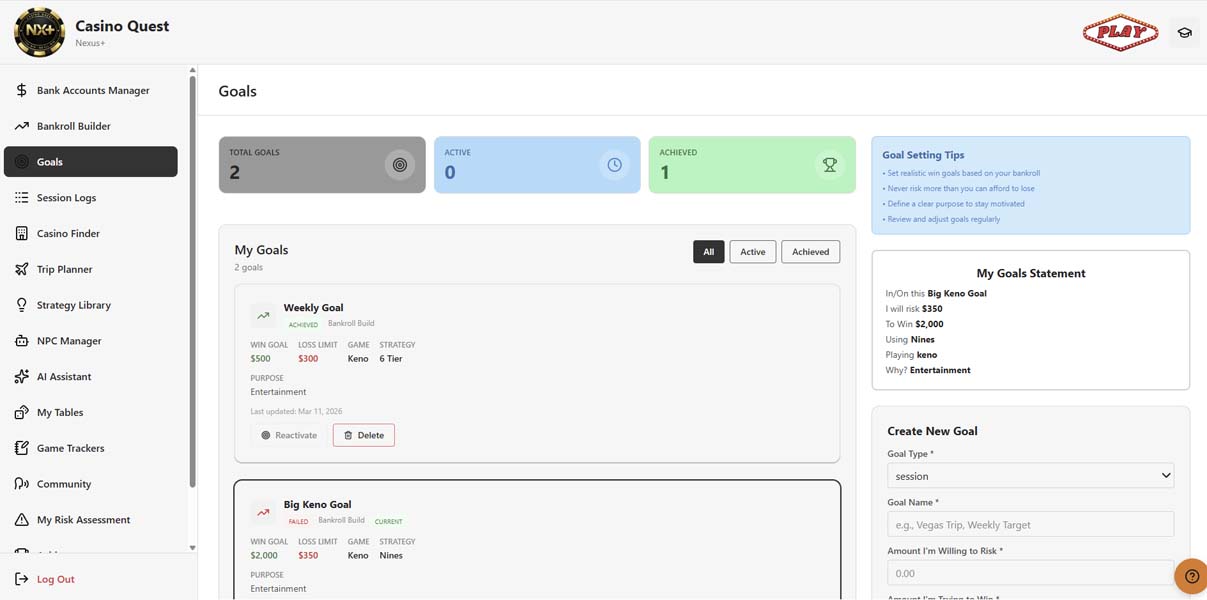Log out using the sidebar link
Viewport: 1207px width, 600px height.
pyautogui.click(x=55, y=579)
